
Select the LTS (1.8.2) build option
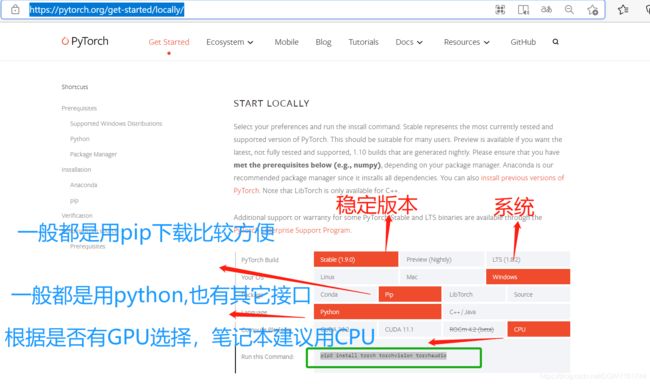point(528,260)
